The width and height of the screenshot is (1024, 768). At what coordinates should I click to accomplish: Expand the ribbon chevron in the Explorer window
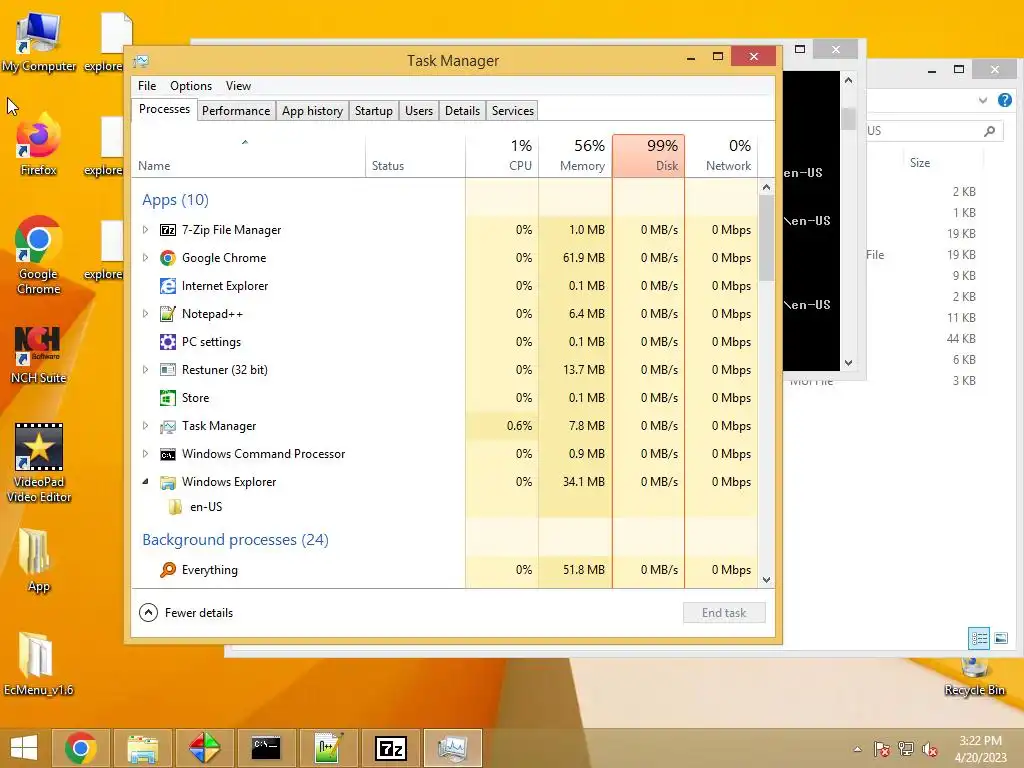[x=982, y=100]
